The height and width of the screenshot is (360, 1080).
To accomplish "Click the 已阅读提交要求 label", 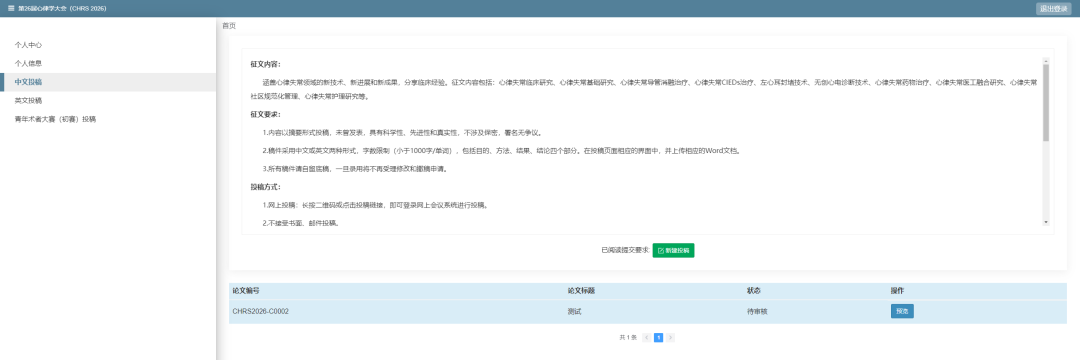I will 625,251.
